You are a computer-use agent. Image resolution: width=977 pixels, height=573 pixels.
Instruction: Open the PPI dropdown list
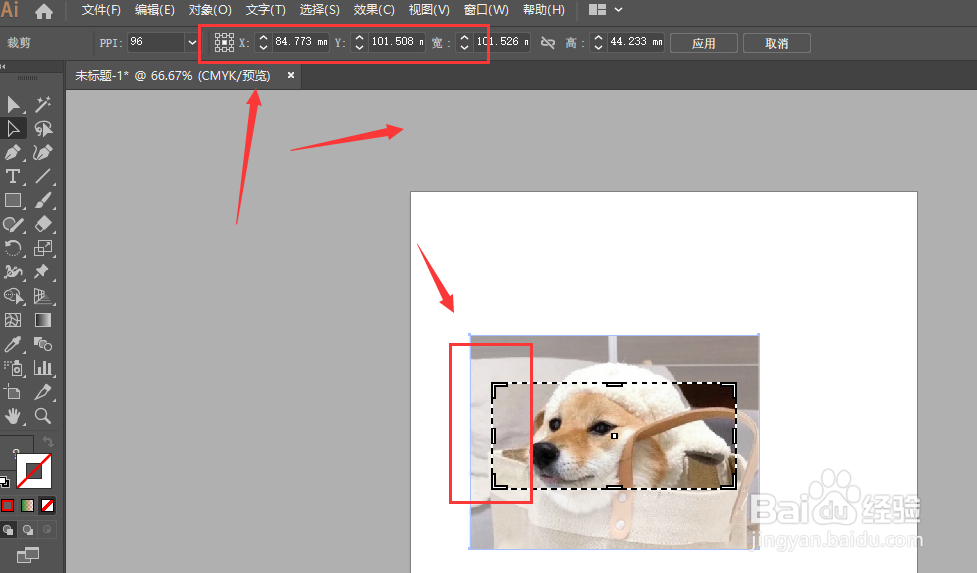click(x=192, y=42)
